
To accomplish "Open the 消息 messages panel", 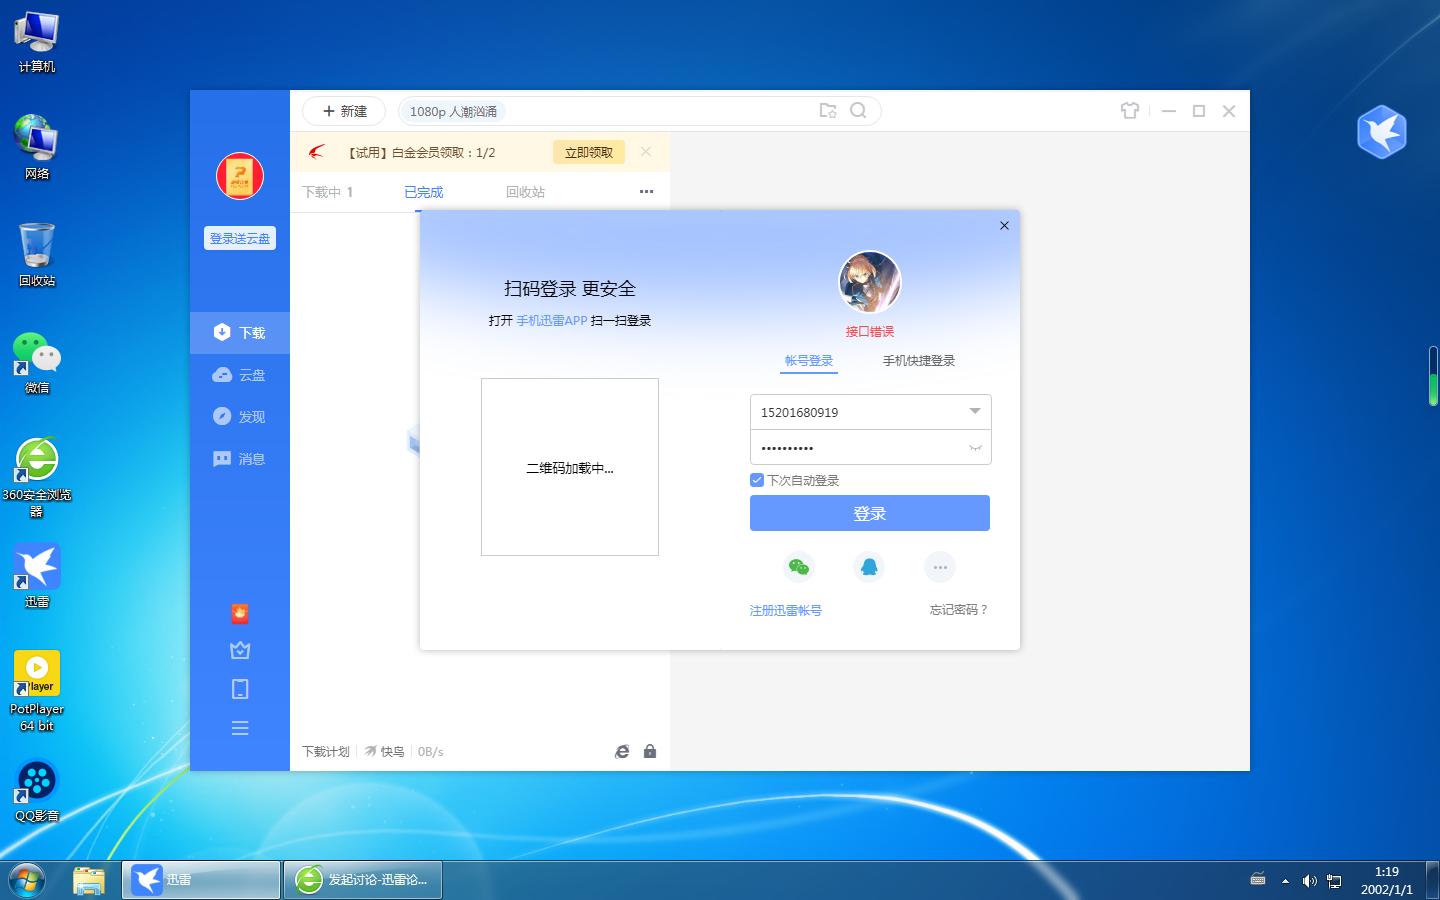I will click(x=239, y=458).
